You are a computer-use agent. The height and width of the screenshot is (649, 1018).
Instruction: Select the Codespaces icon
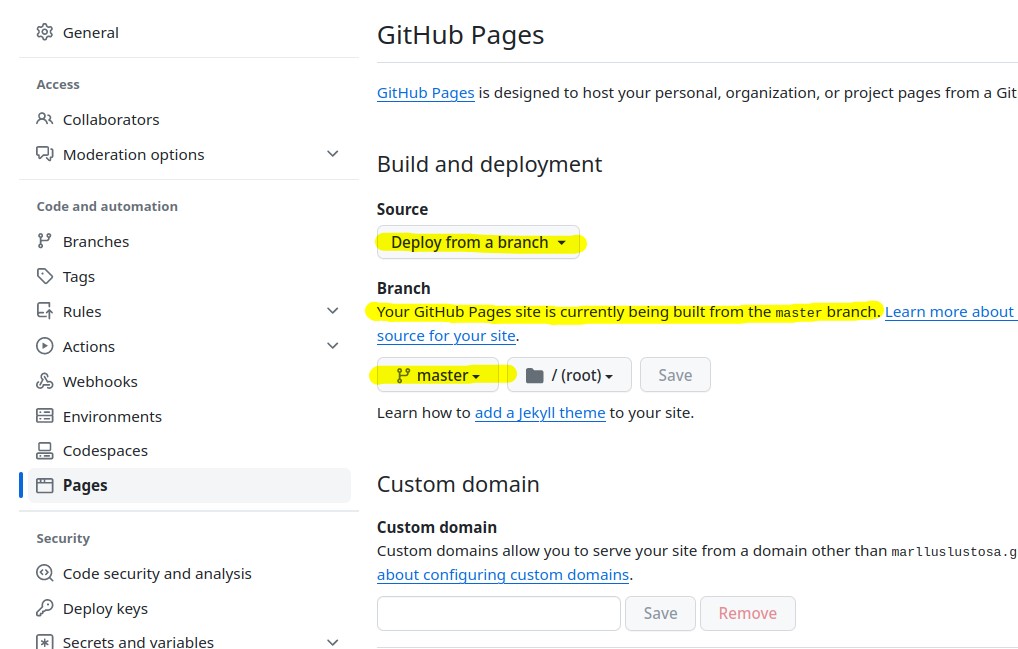(43, 450)
